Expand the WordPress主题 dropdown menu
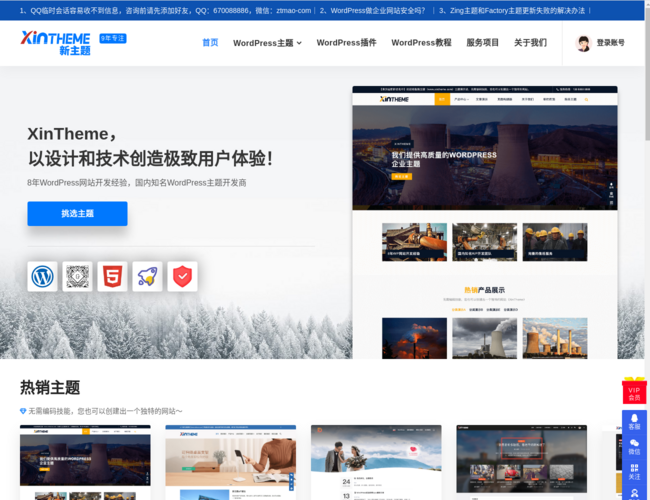650x500 pixels. tap(267, 43)
